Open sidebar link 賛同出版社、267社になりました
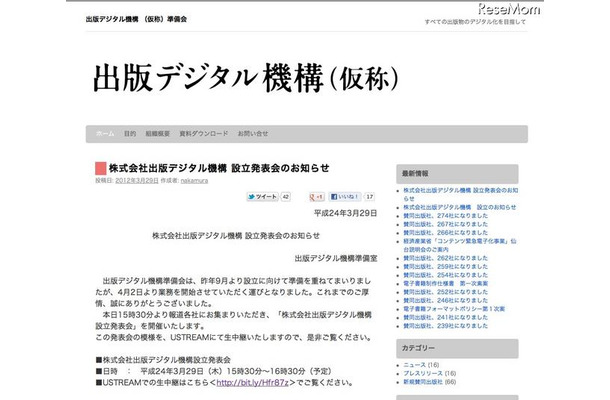Image resolution: width=610 pixels, height=400 pixels. (445, 224)
